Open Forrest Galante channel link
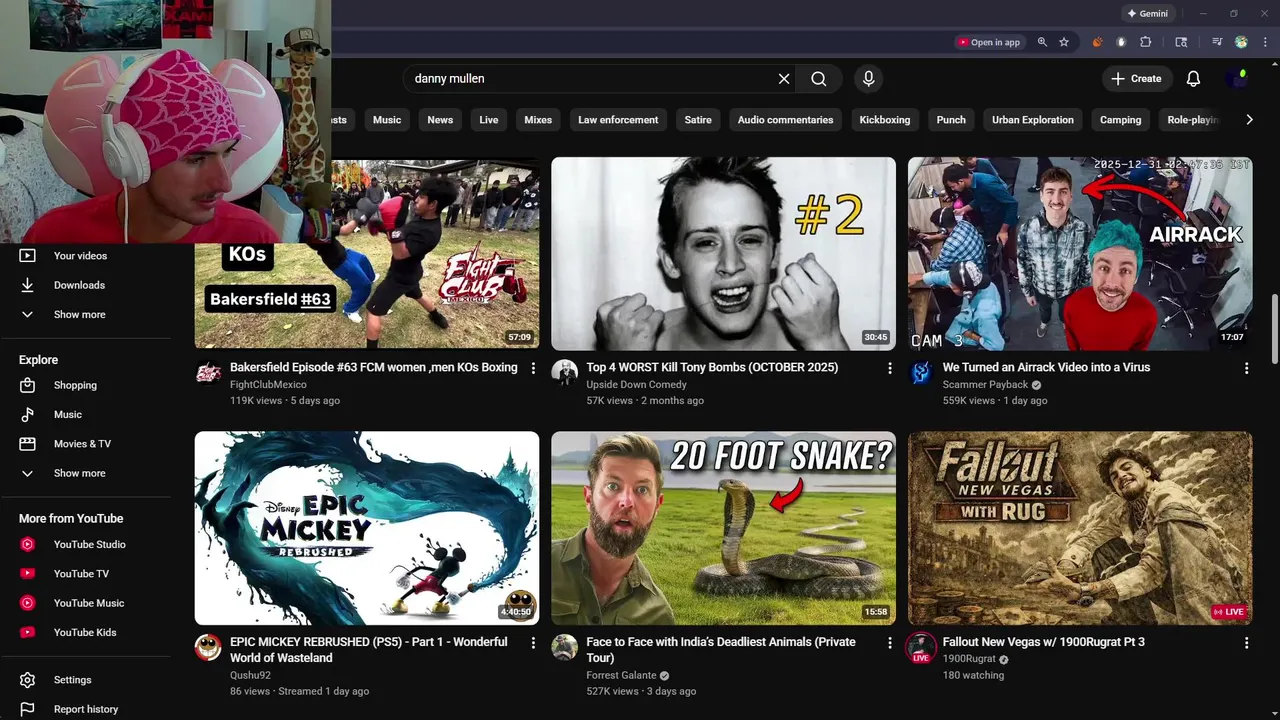Viewport: 1280px width, 720px height. coord(621,675)
